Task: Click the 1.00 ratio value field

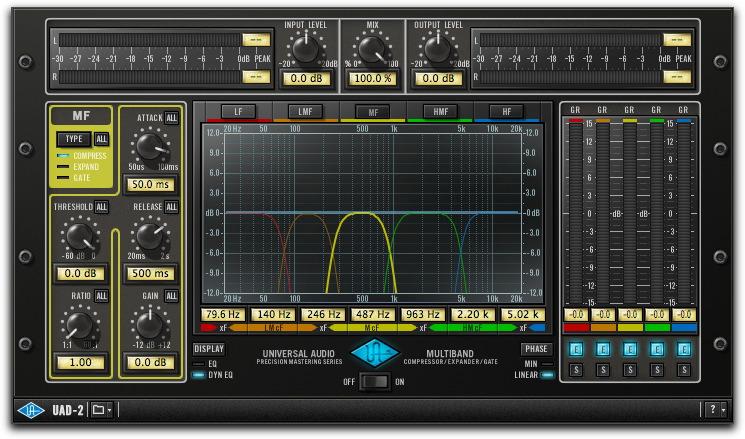Action: pyautogui.click(x=80, y=363)
